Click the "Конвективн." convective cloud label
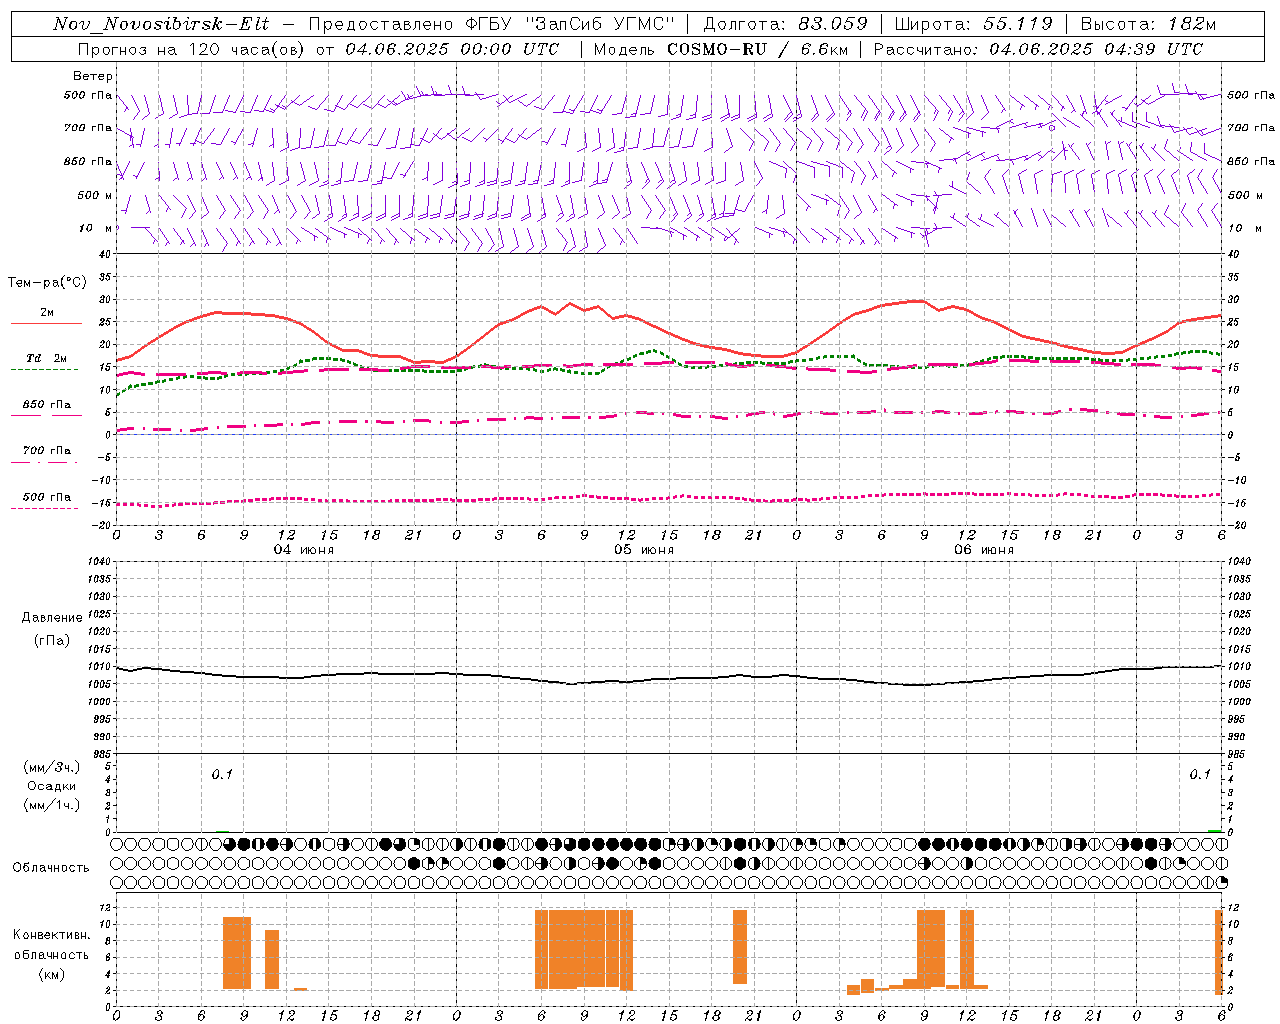 click(52, 935)
